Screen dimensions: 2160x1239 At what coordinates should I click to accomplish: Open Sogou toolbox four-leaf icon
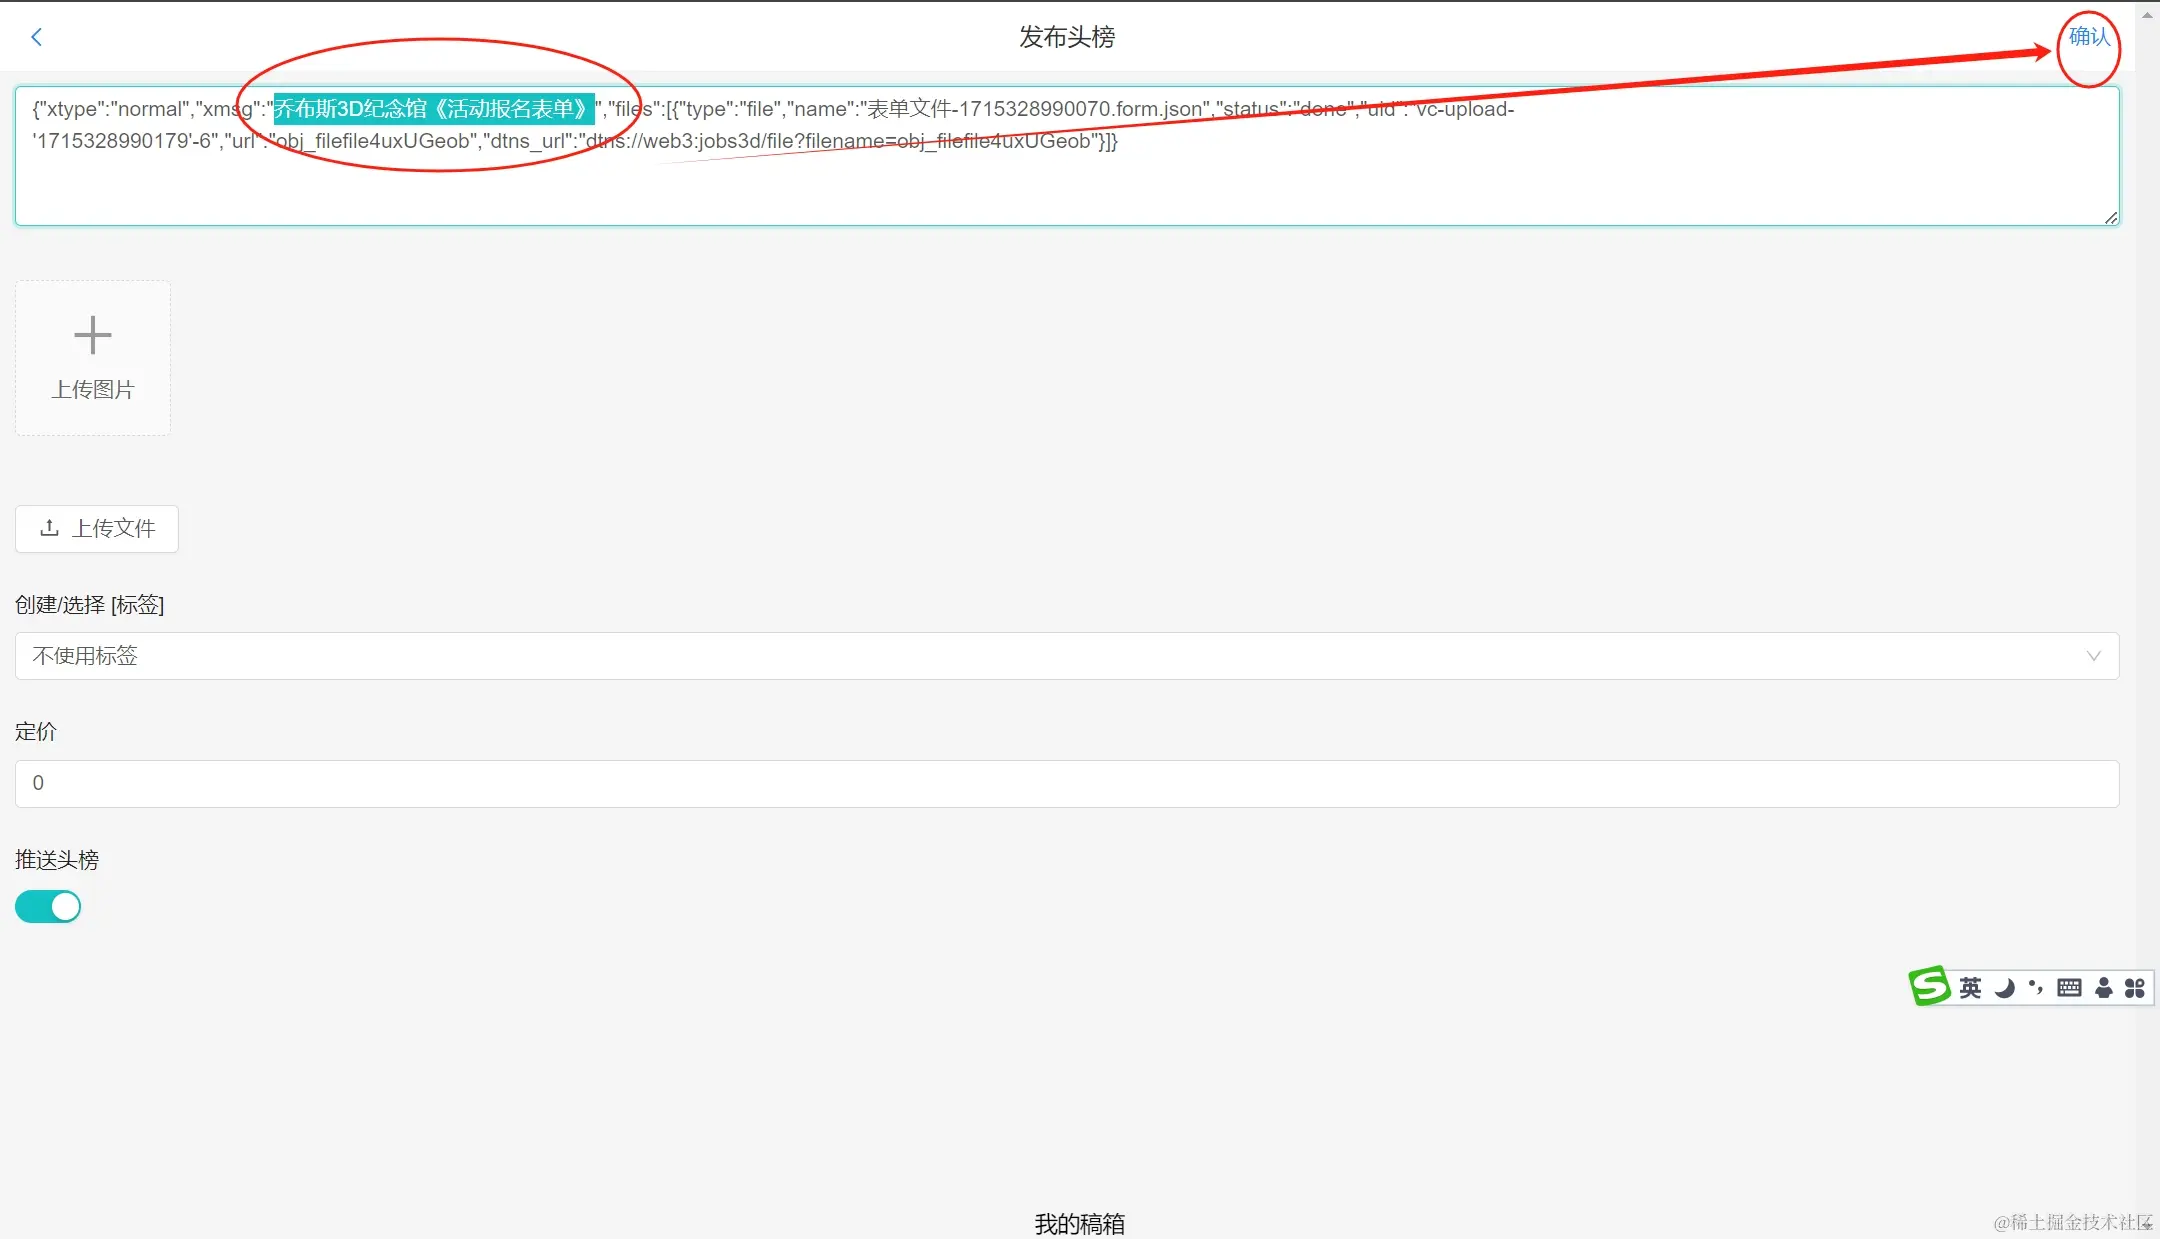point(2135,988)
